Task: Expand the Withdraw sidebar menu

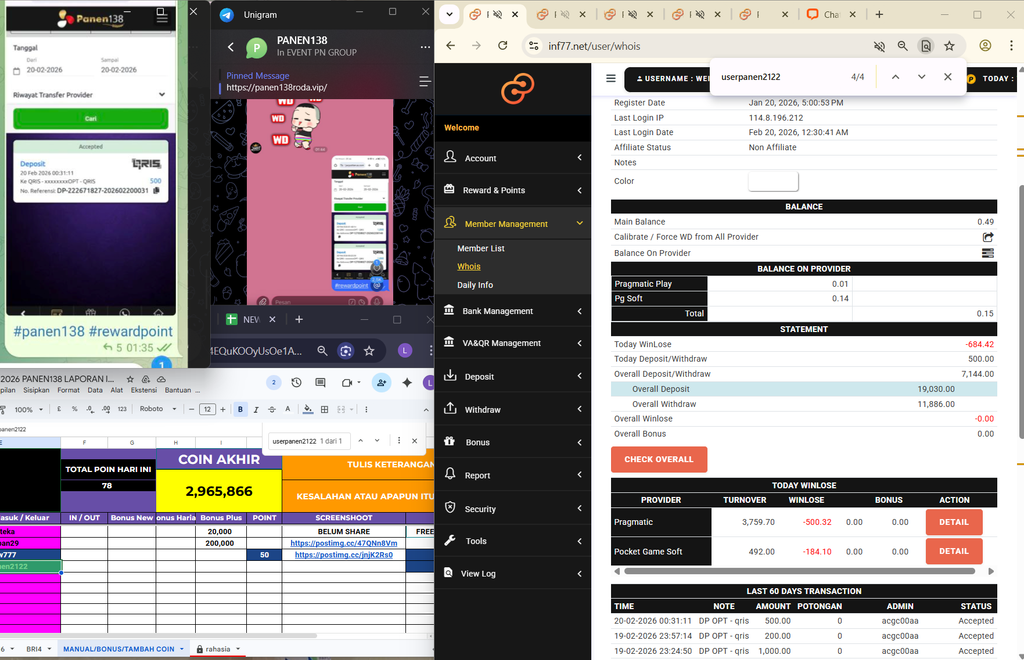Action: click(513, 409)
